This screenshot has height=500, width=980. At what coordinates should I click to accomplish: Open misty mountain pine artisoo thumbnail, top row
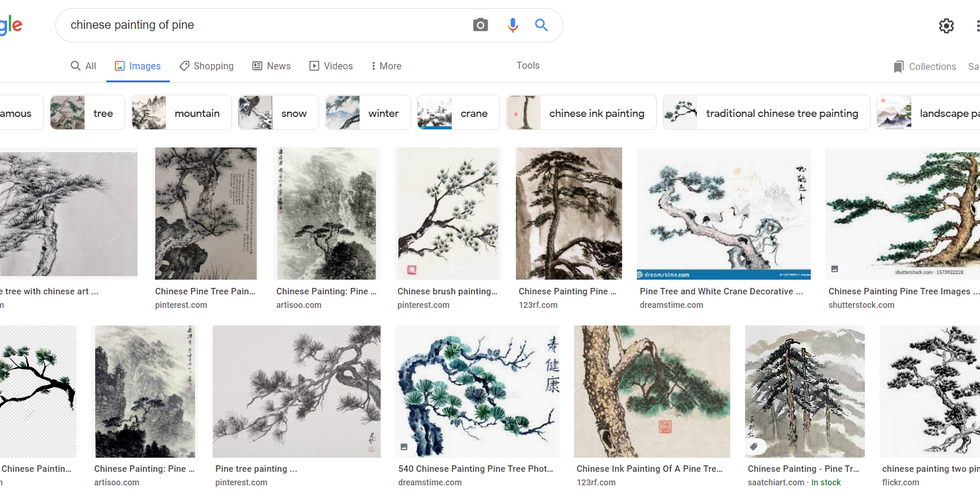click(x=327, y=213)
